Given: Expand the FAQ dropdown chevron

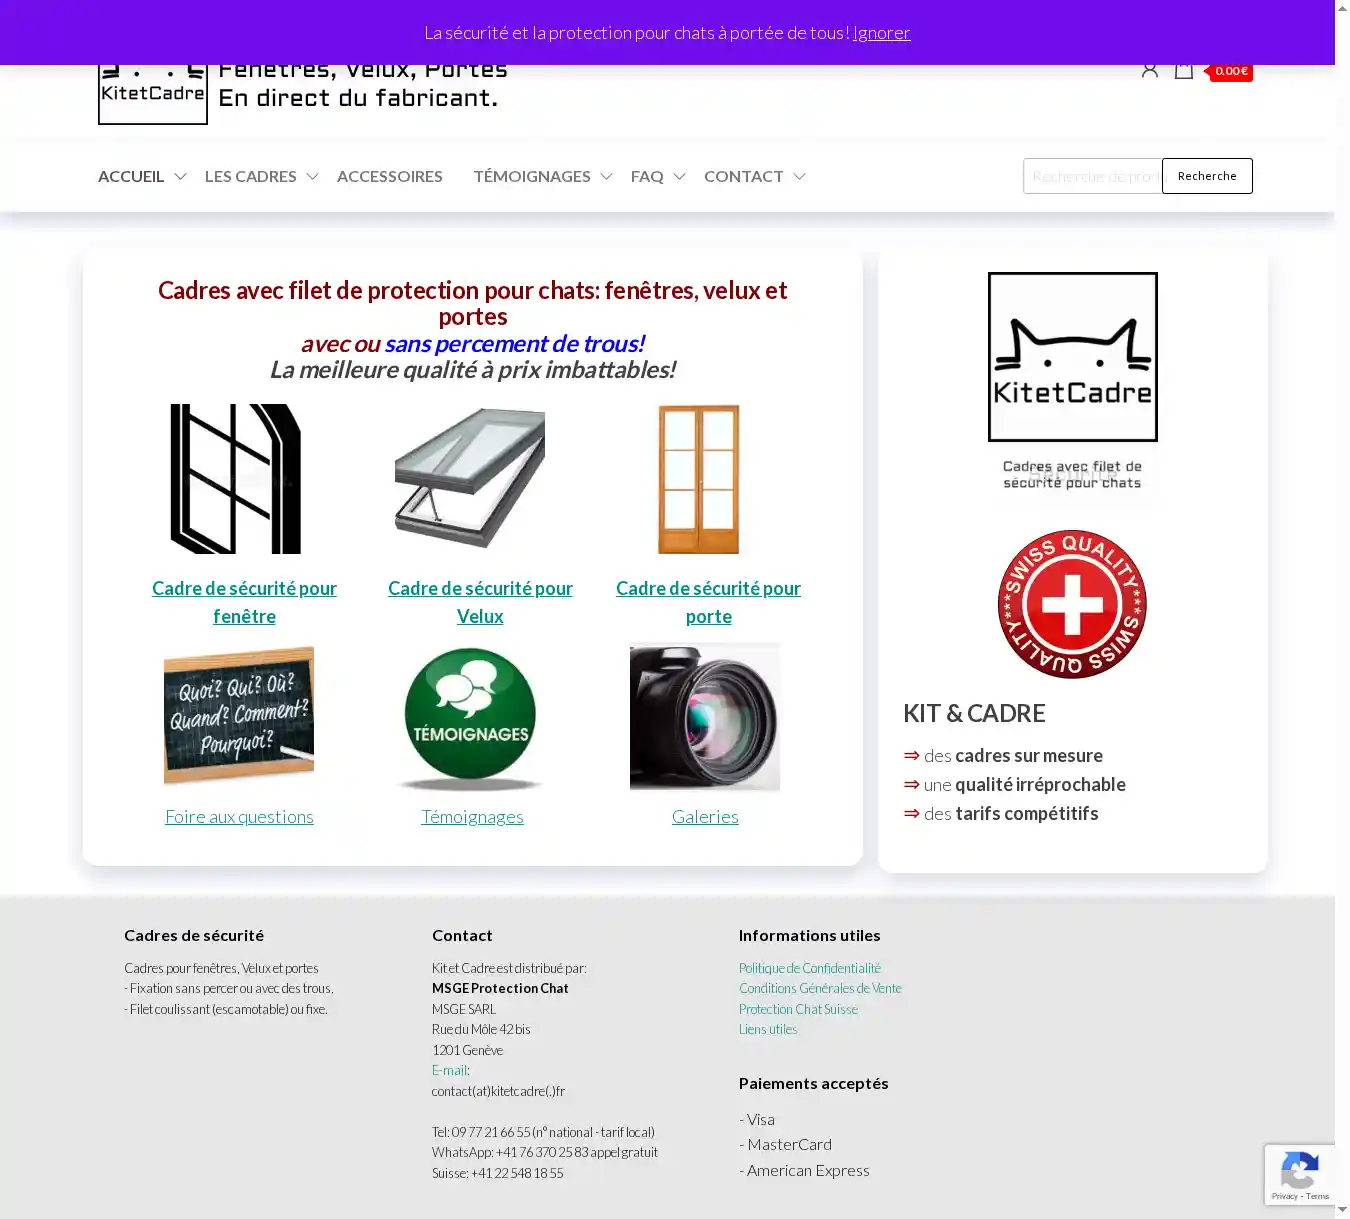Looking at the screenshot, I should (x=679, y=176).
